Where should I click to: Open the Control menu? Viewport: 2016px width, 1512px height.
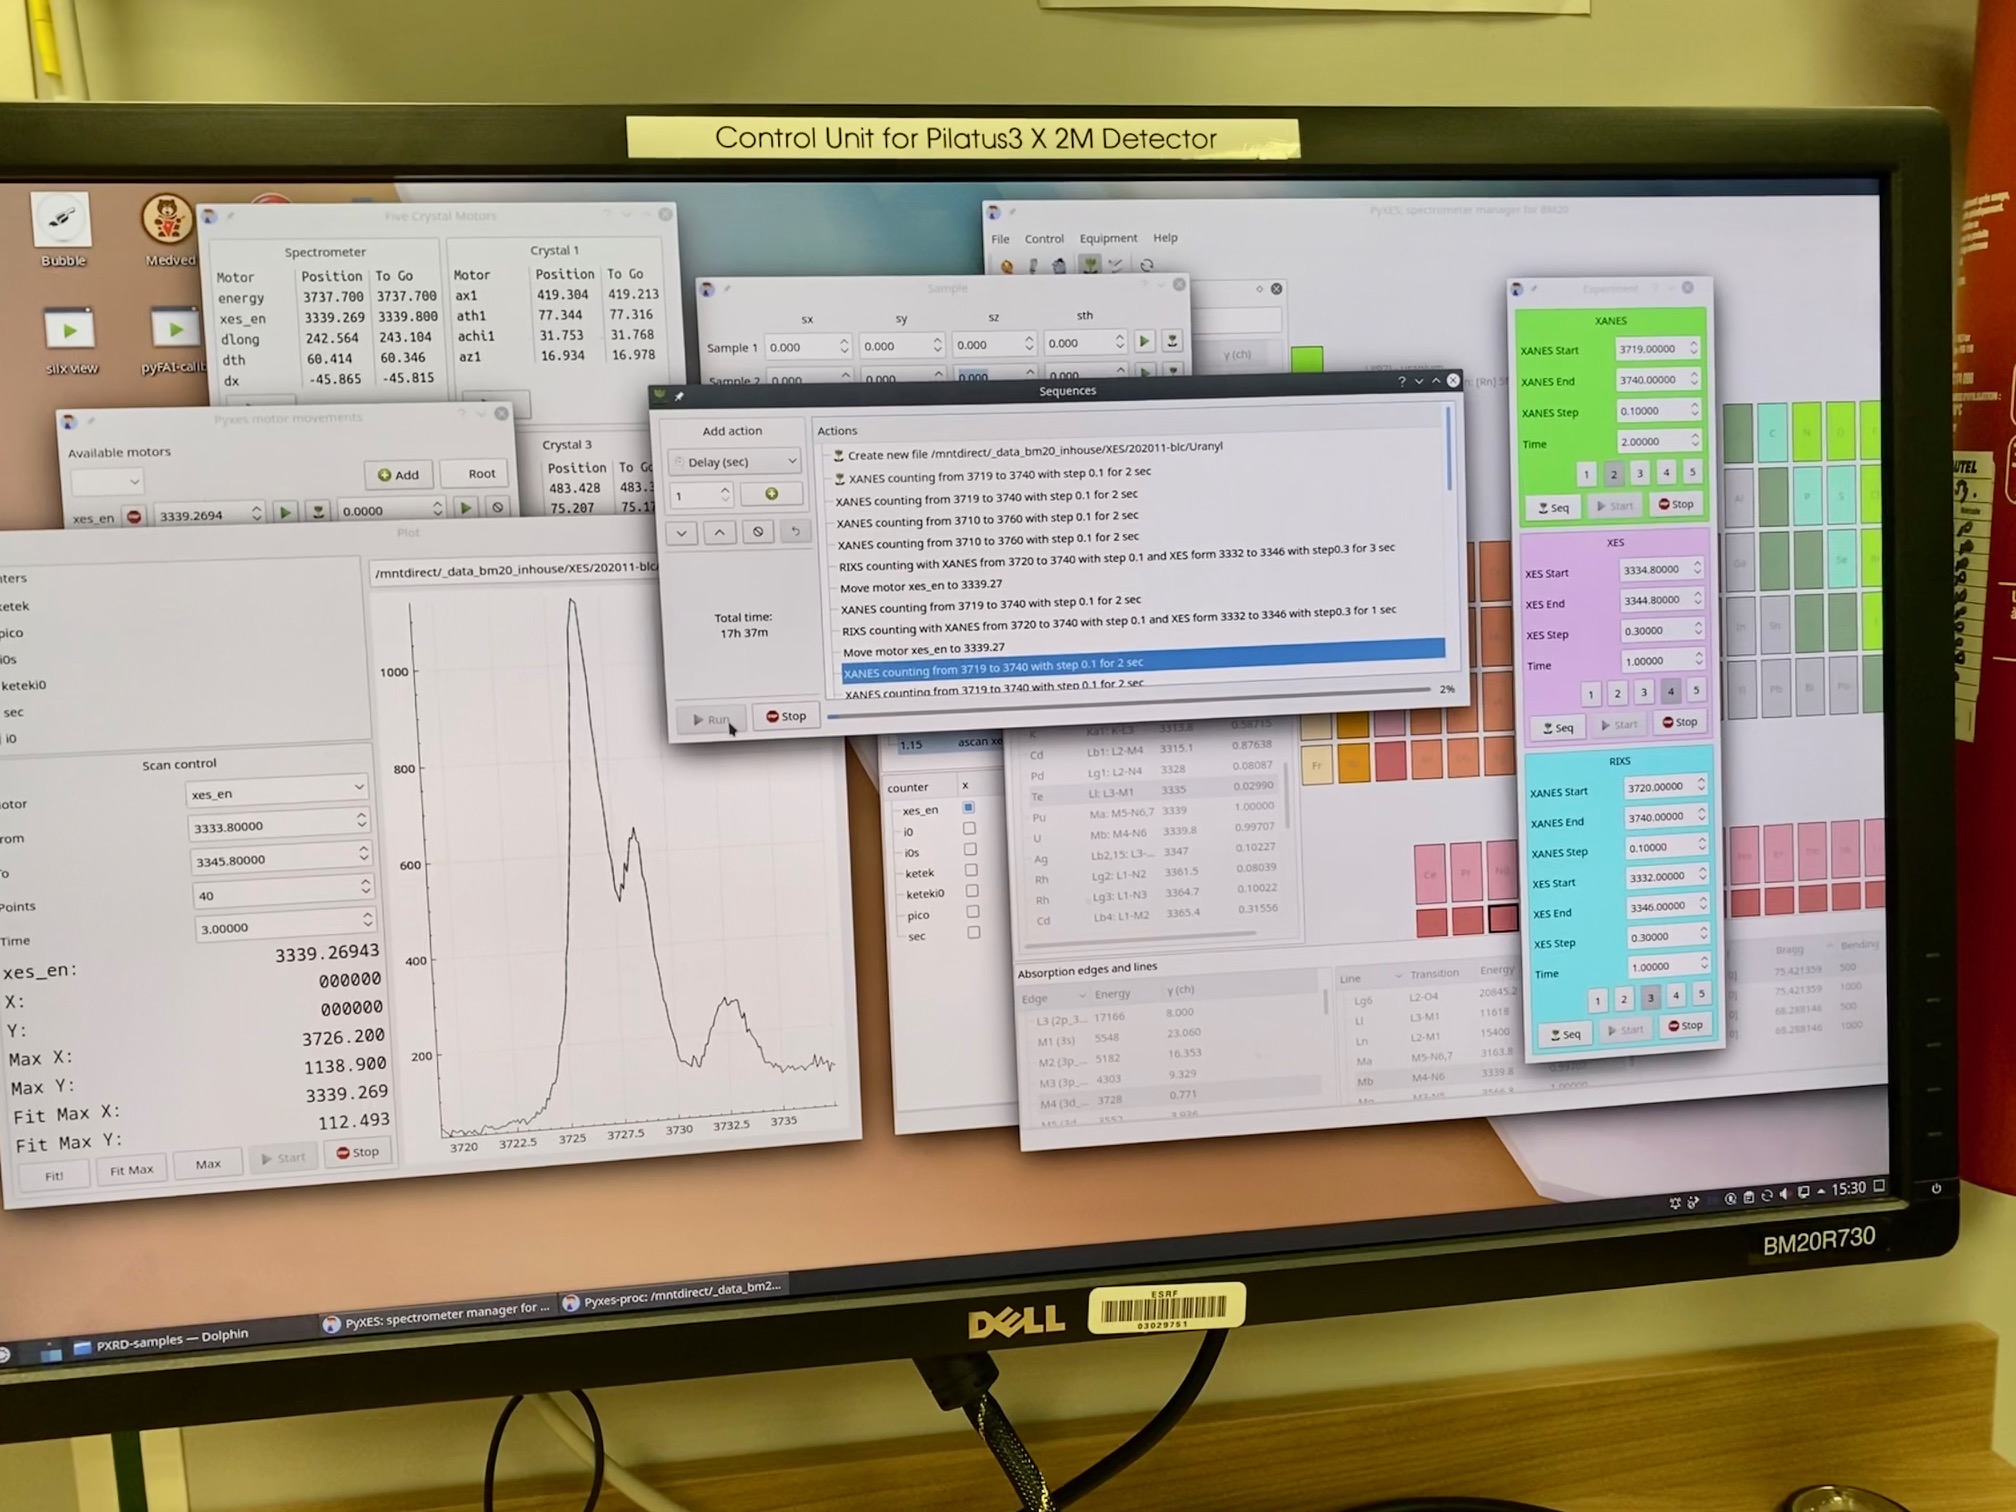click(x=1043, y=239)
